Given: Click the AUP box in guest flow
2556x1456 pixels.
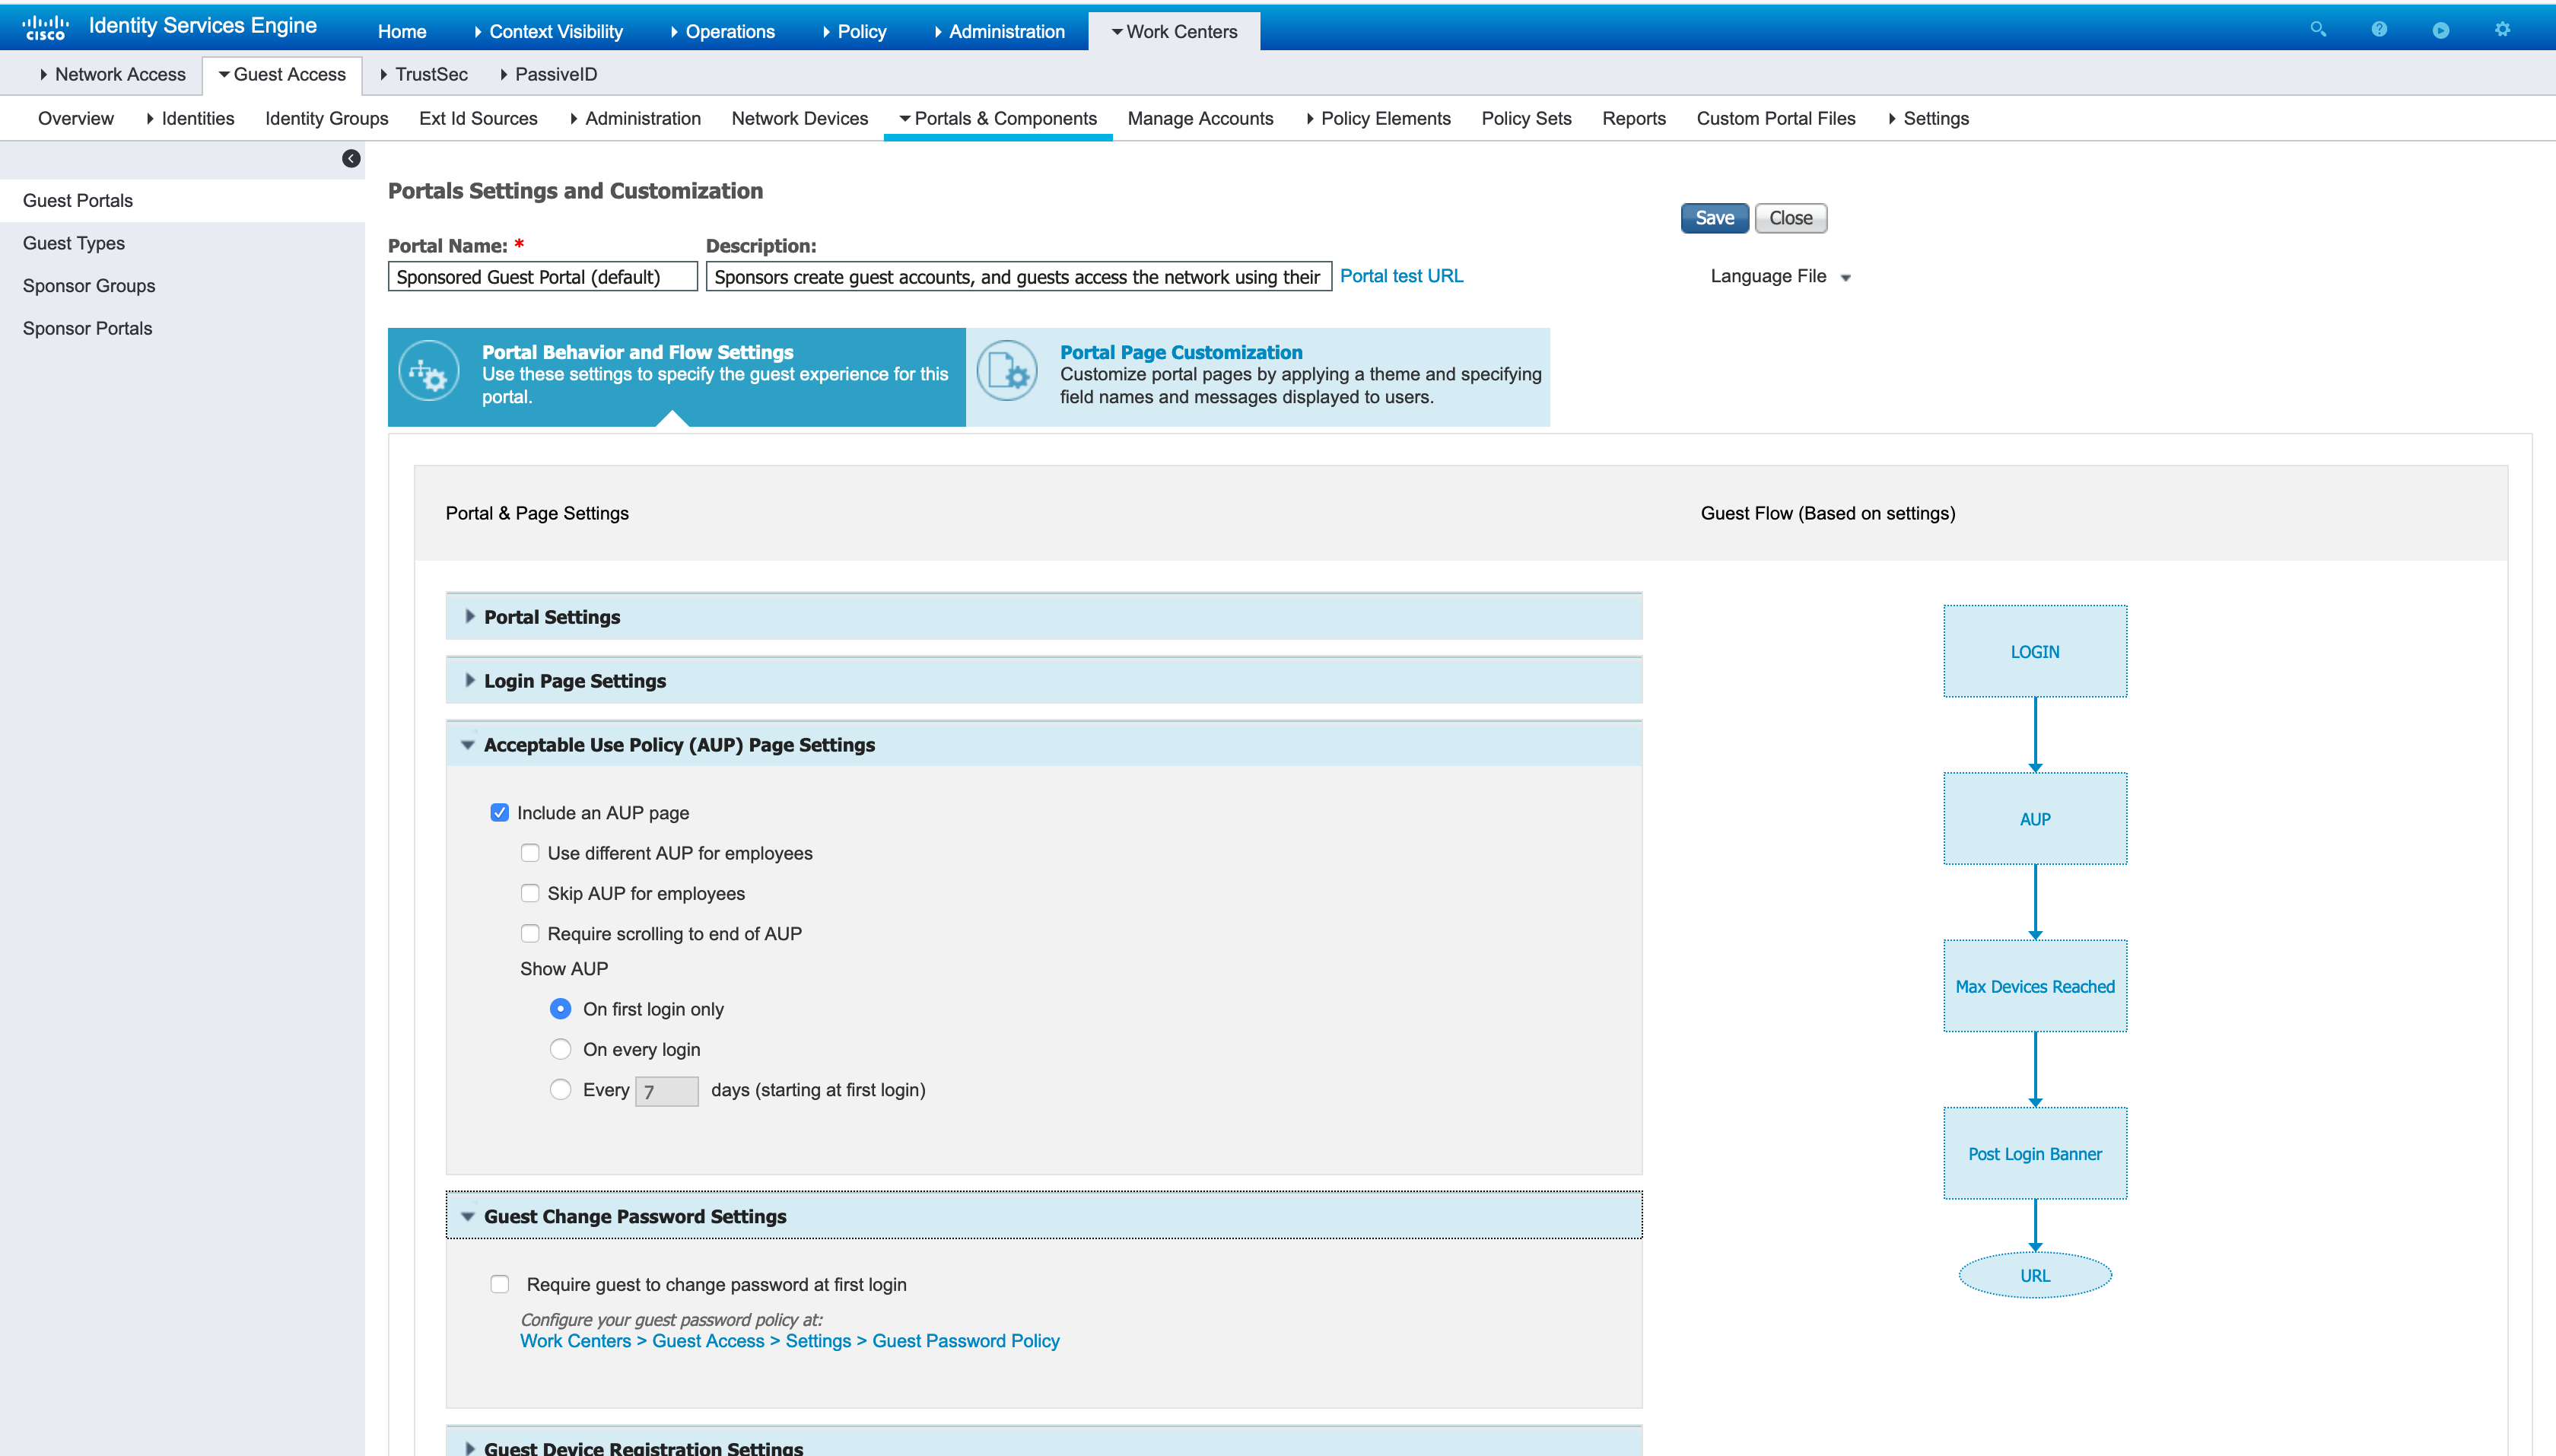Looking at the screenshot, I should click(2034, 818).
